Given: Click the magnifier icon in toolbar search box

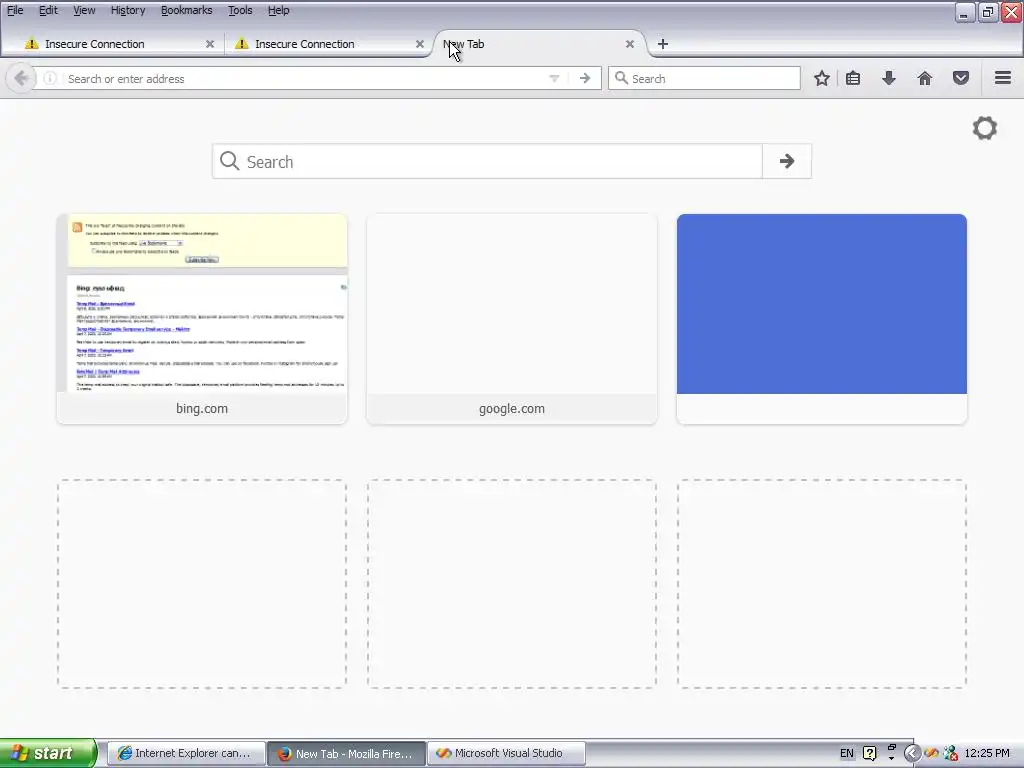Looking at the screenshot, I should (622, 78).
